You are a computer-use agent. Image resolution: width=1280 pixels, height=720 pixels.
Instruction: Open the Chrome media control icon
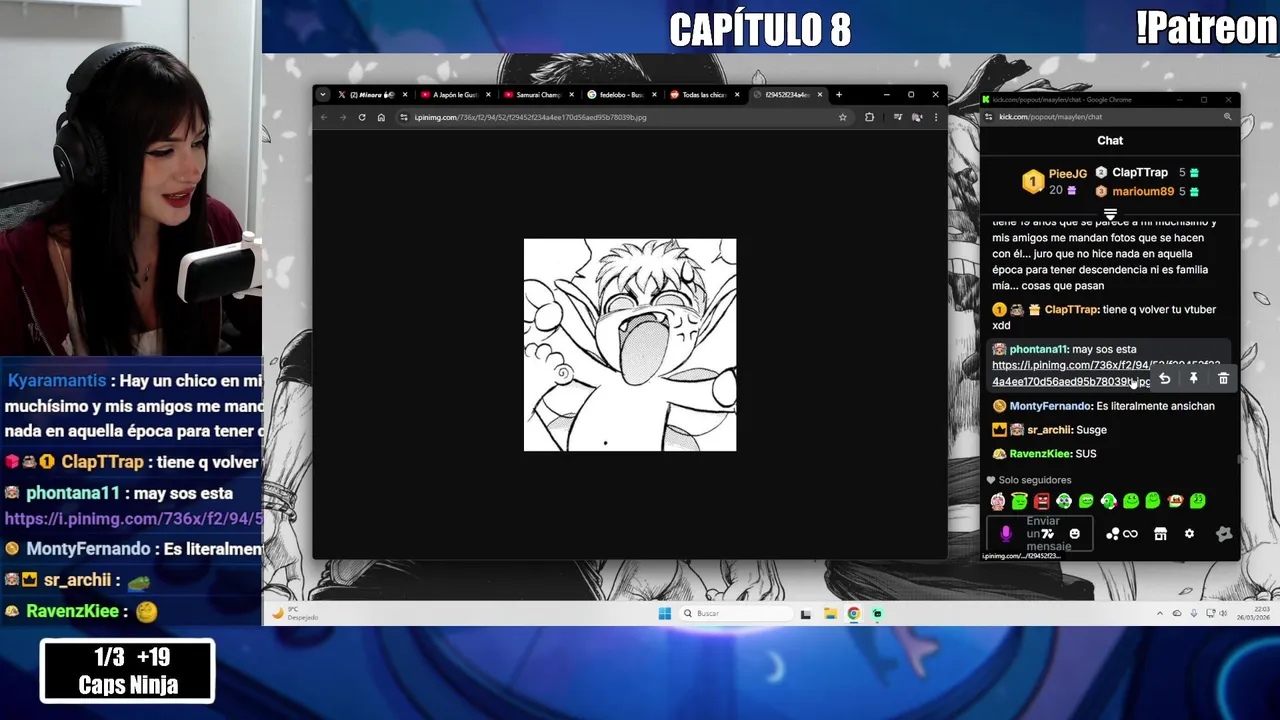(x=898, y=117)
